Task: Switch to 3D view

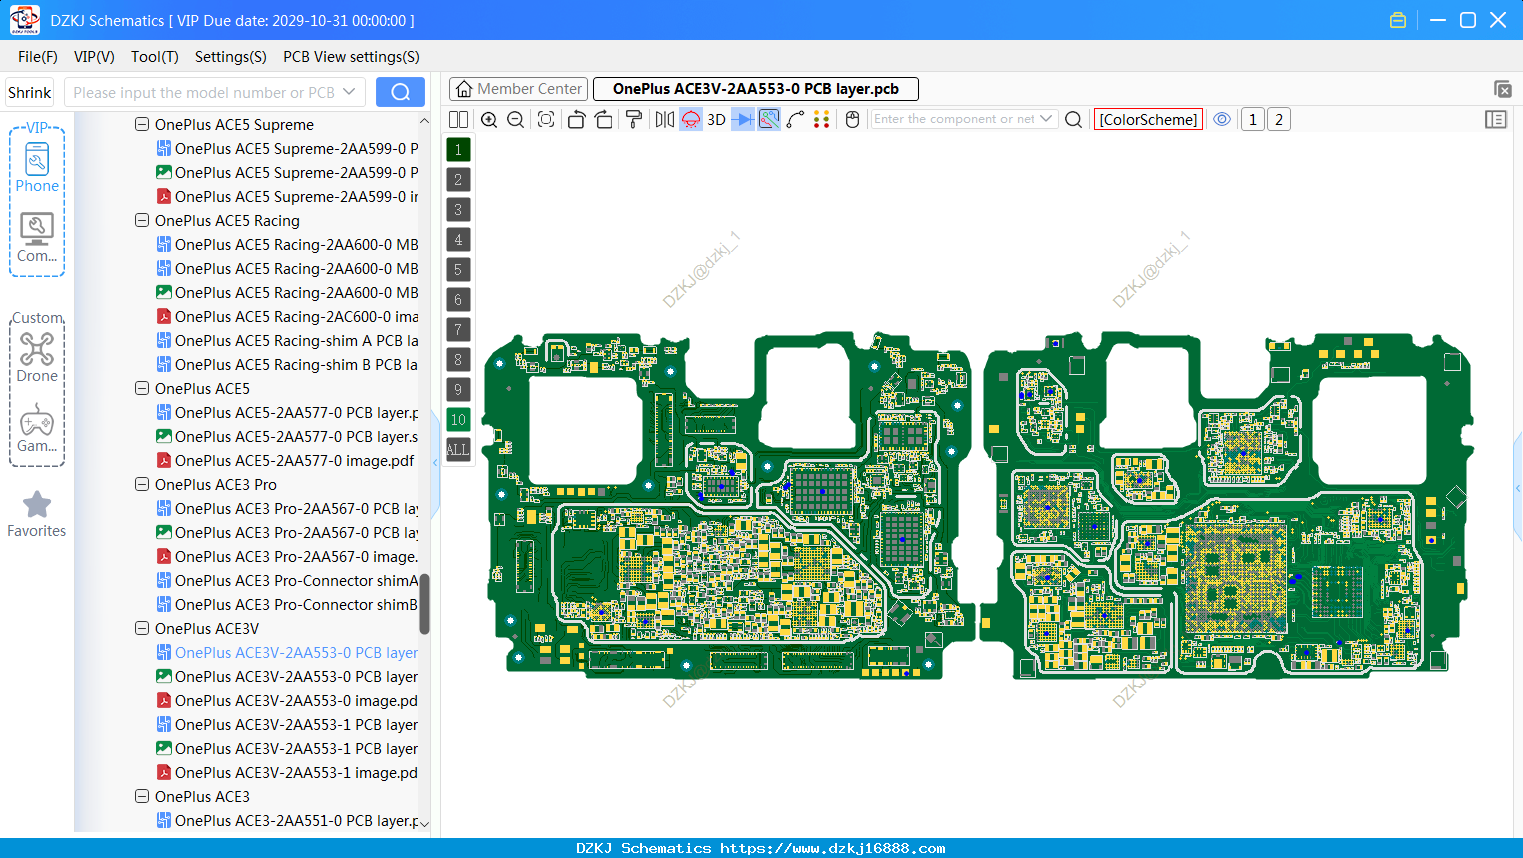Action: [716, 119]
